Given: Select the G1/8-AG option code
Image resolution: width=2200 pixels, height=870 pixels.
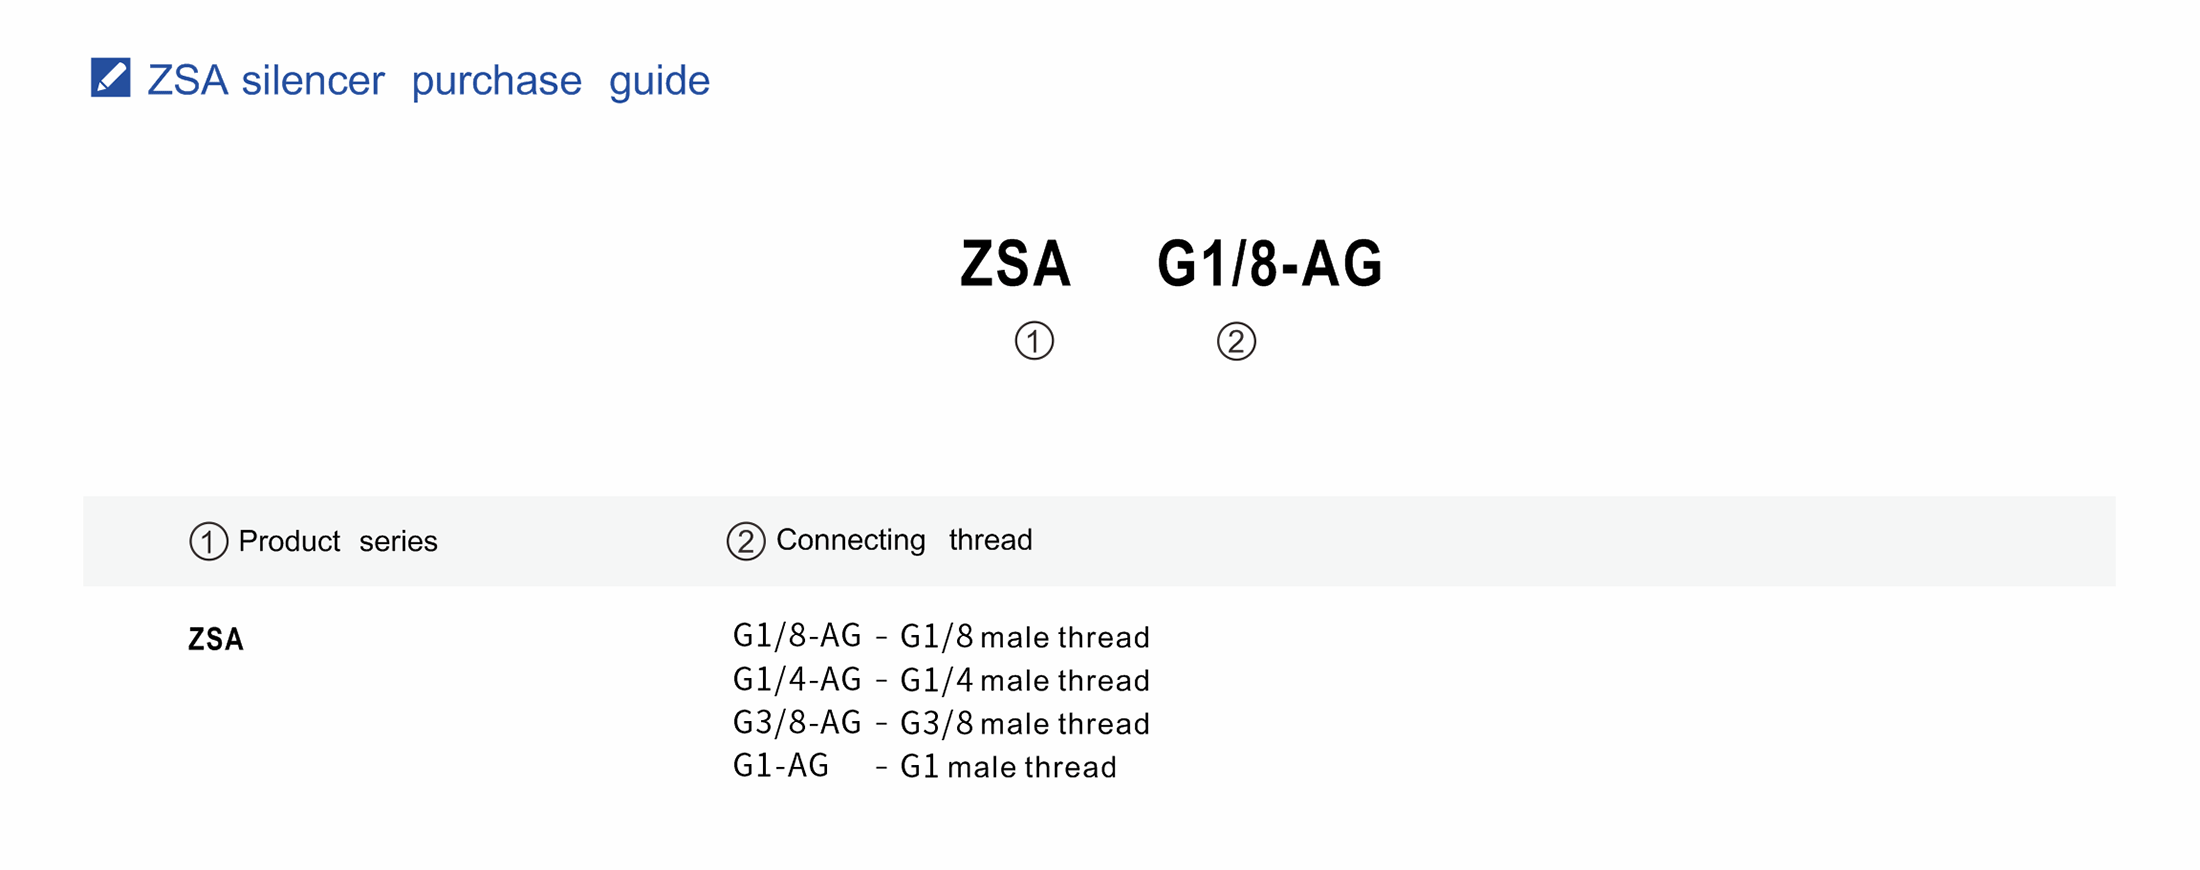Looking at the screenshot, I should pos(797,635).
